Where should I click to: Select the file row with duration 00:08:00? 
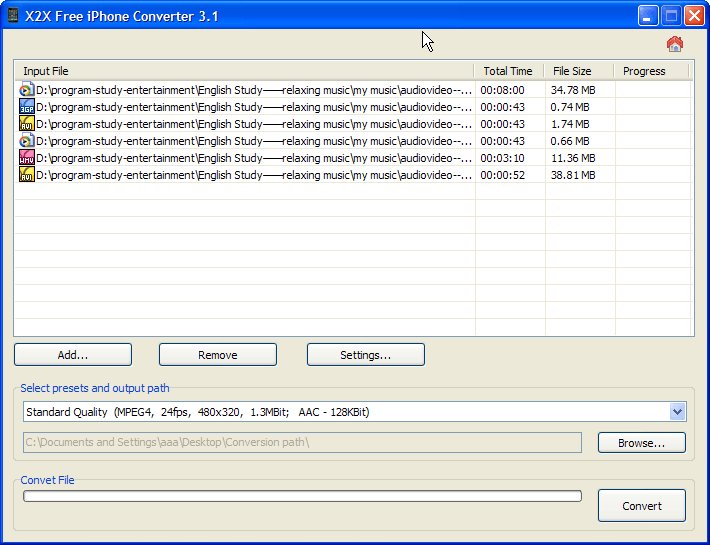(353, 90)
